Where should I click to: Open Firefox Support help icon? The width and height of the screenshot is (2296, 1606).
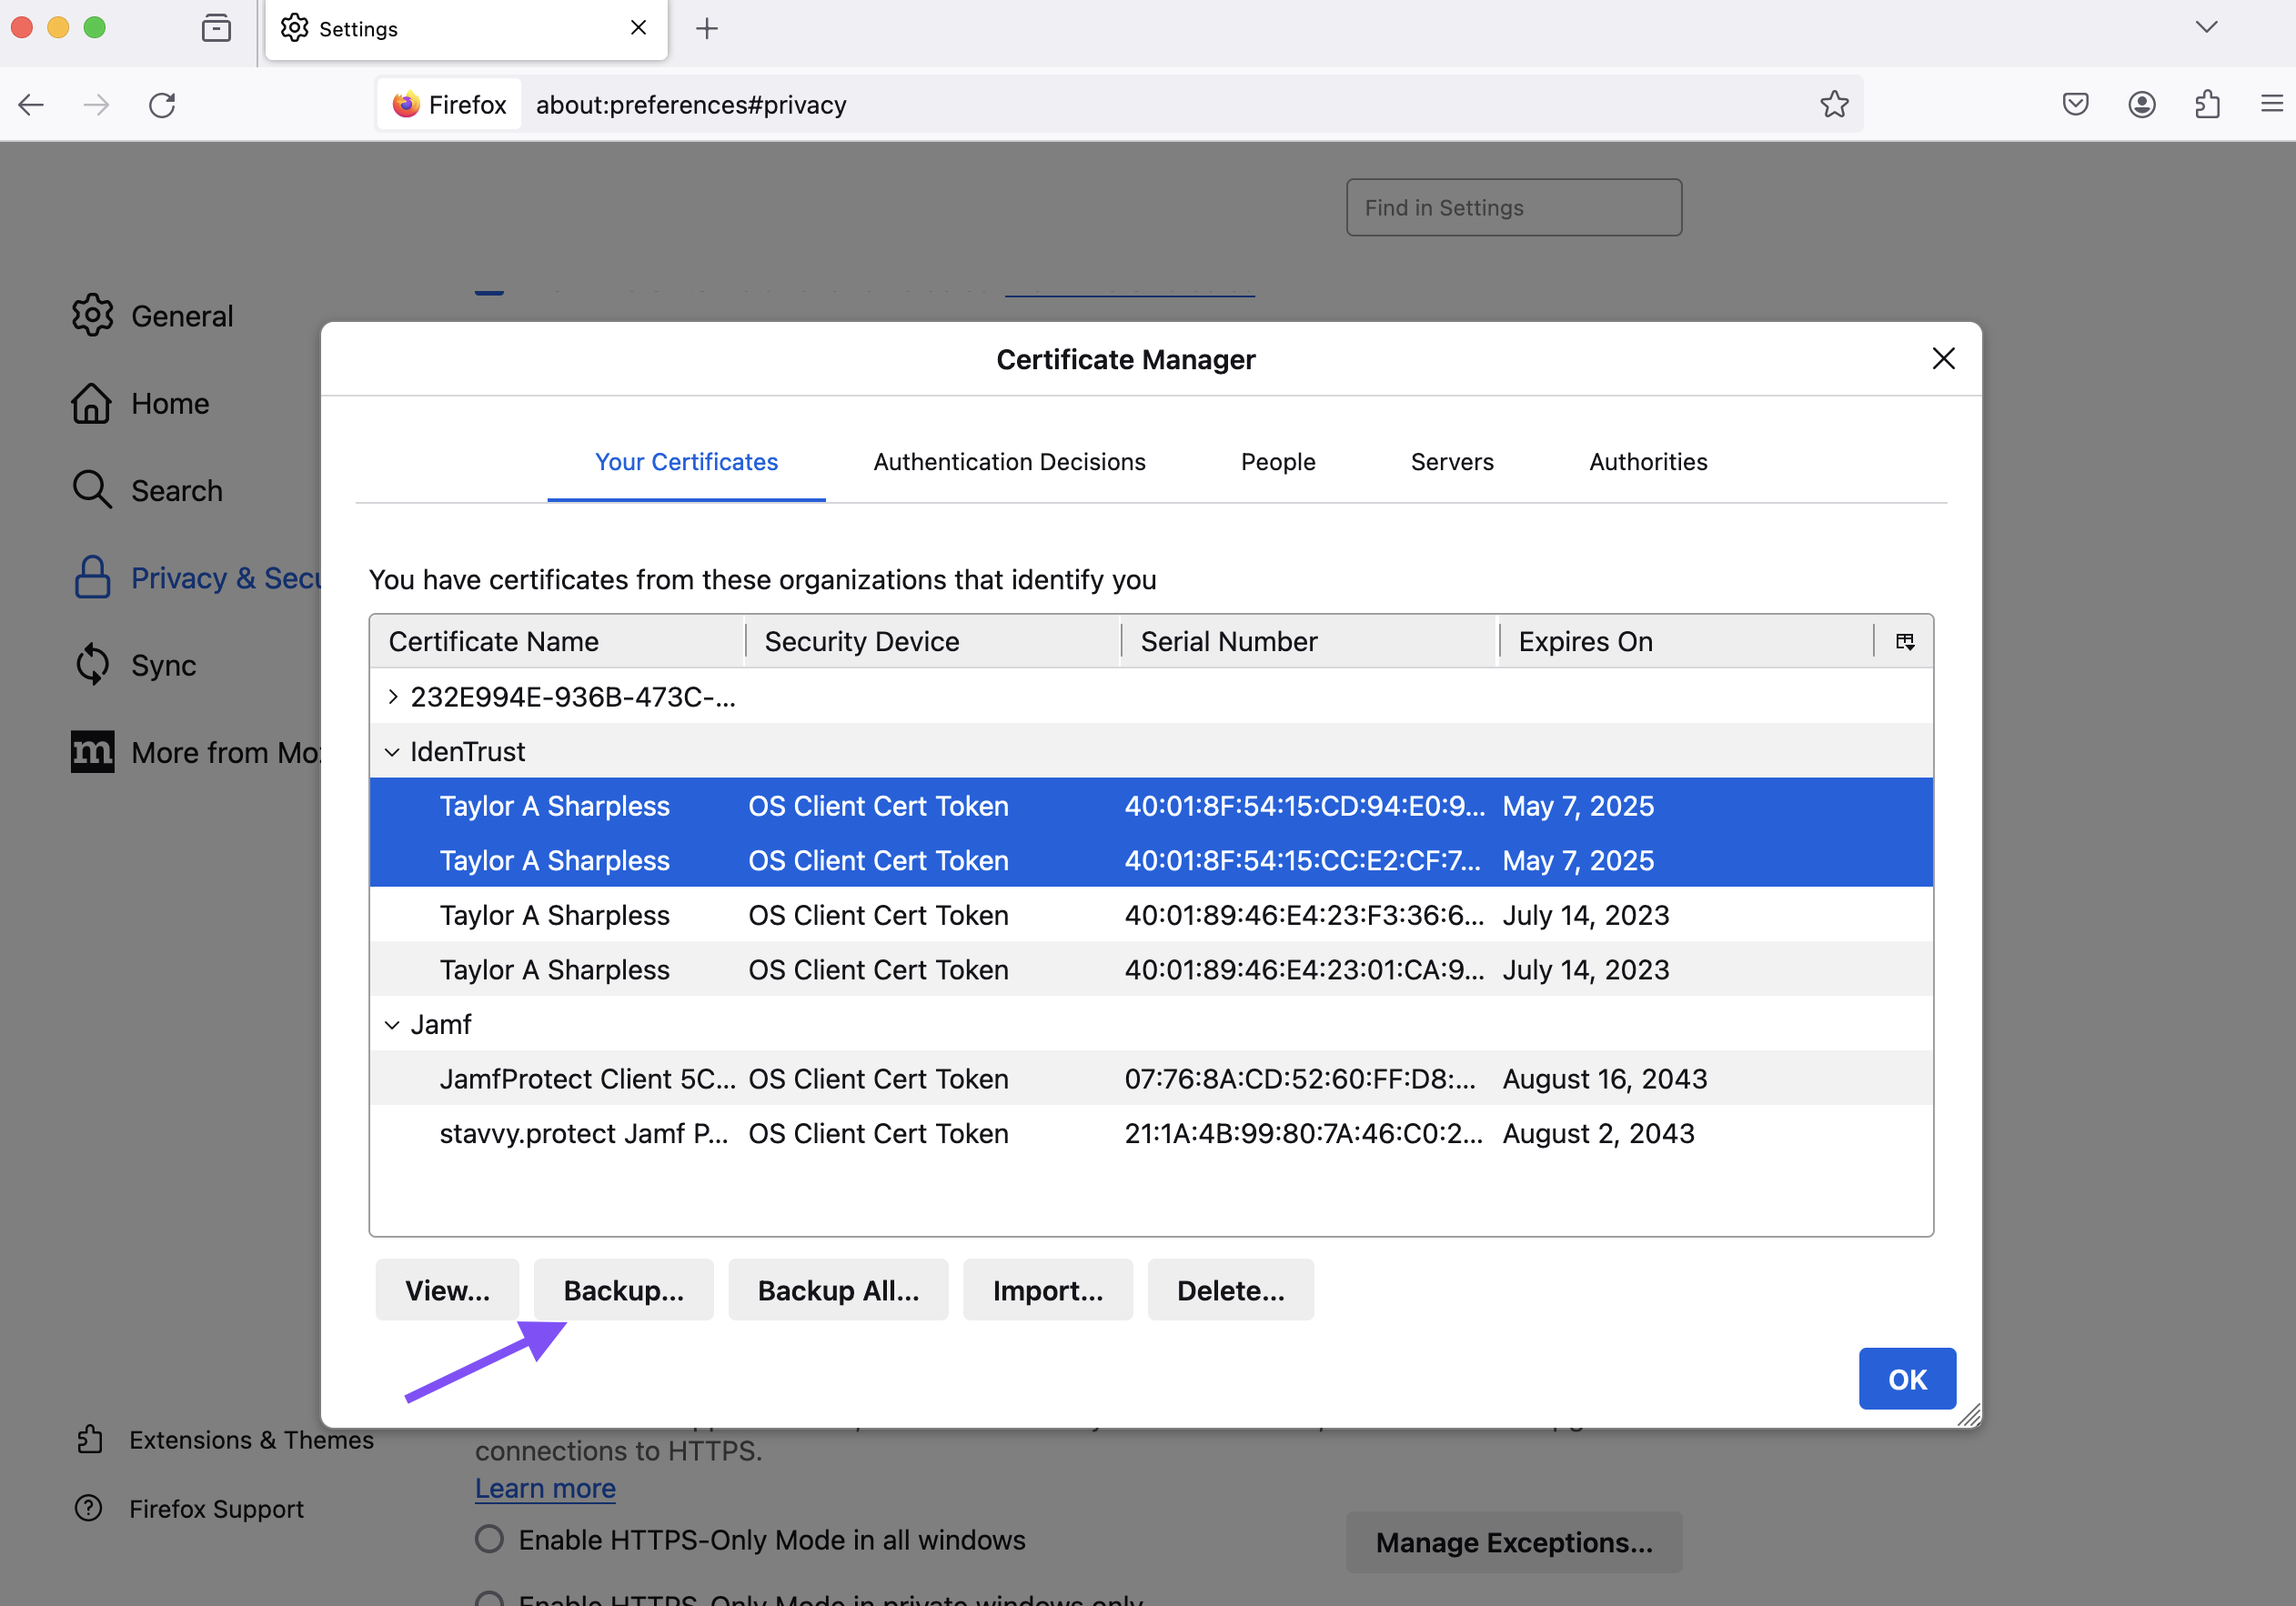(x=89, y=1508)
